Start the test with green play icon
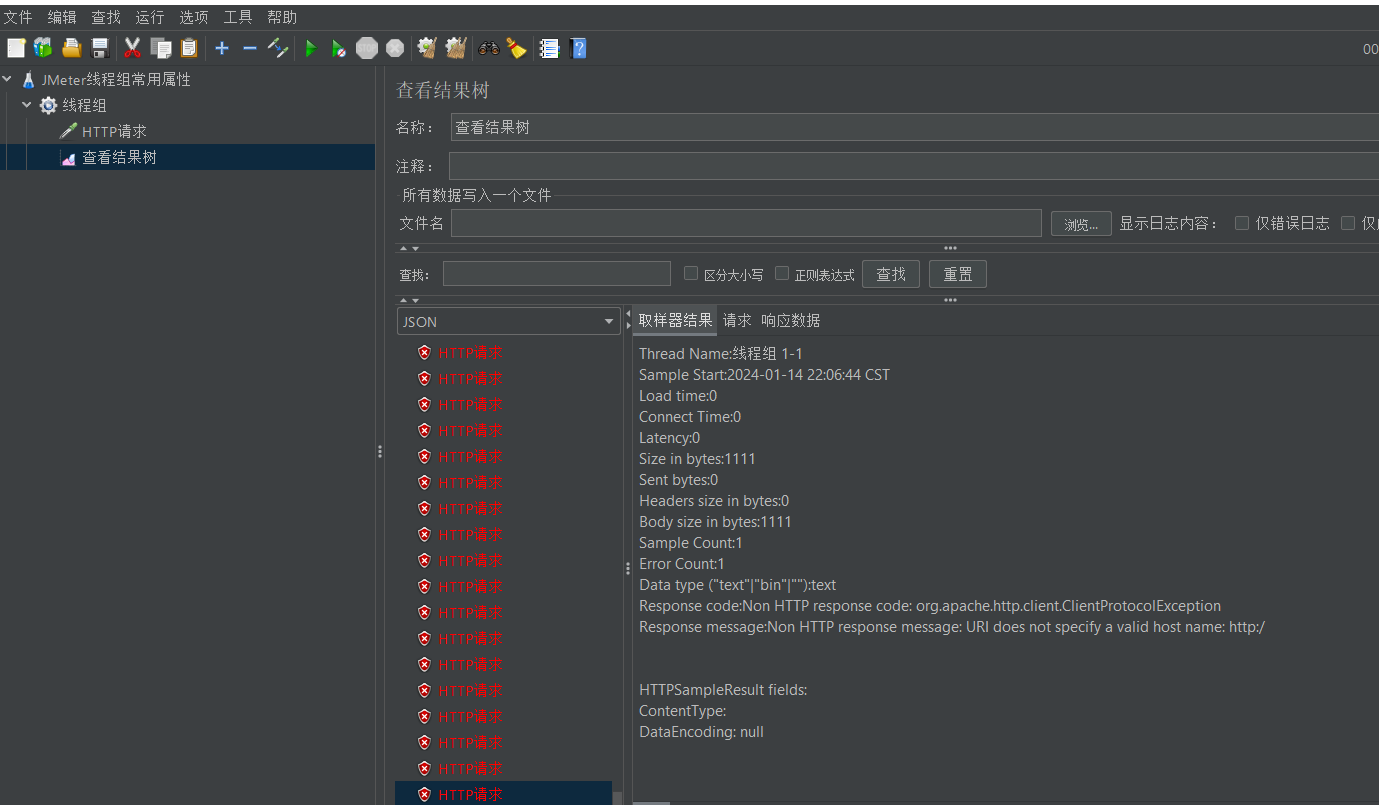 coord(311,48)
